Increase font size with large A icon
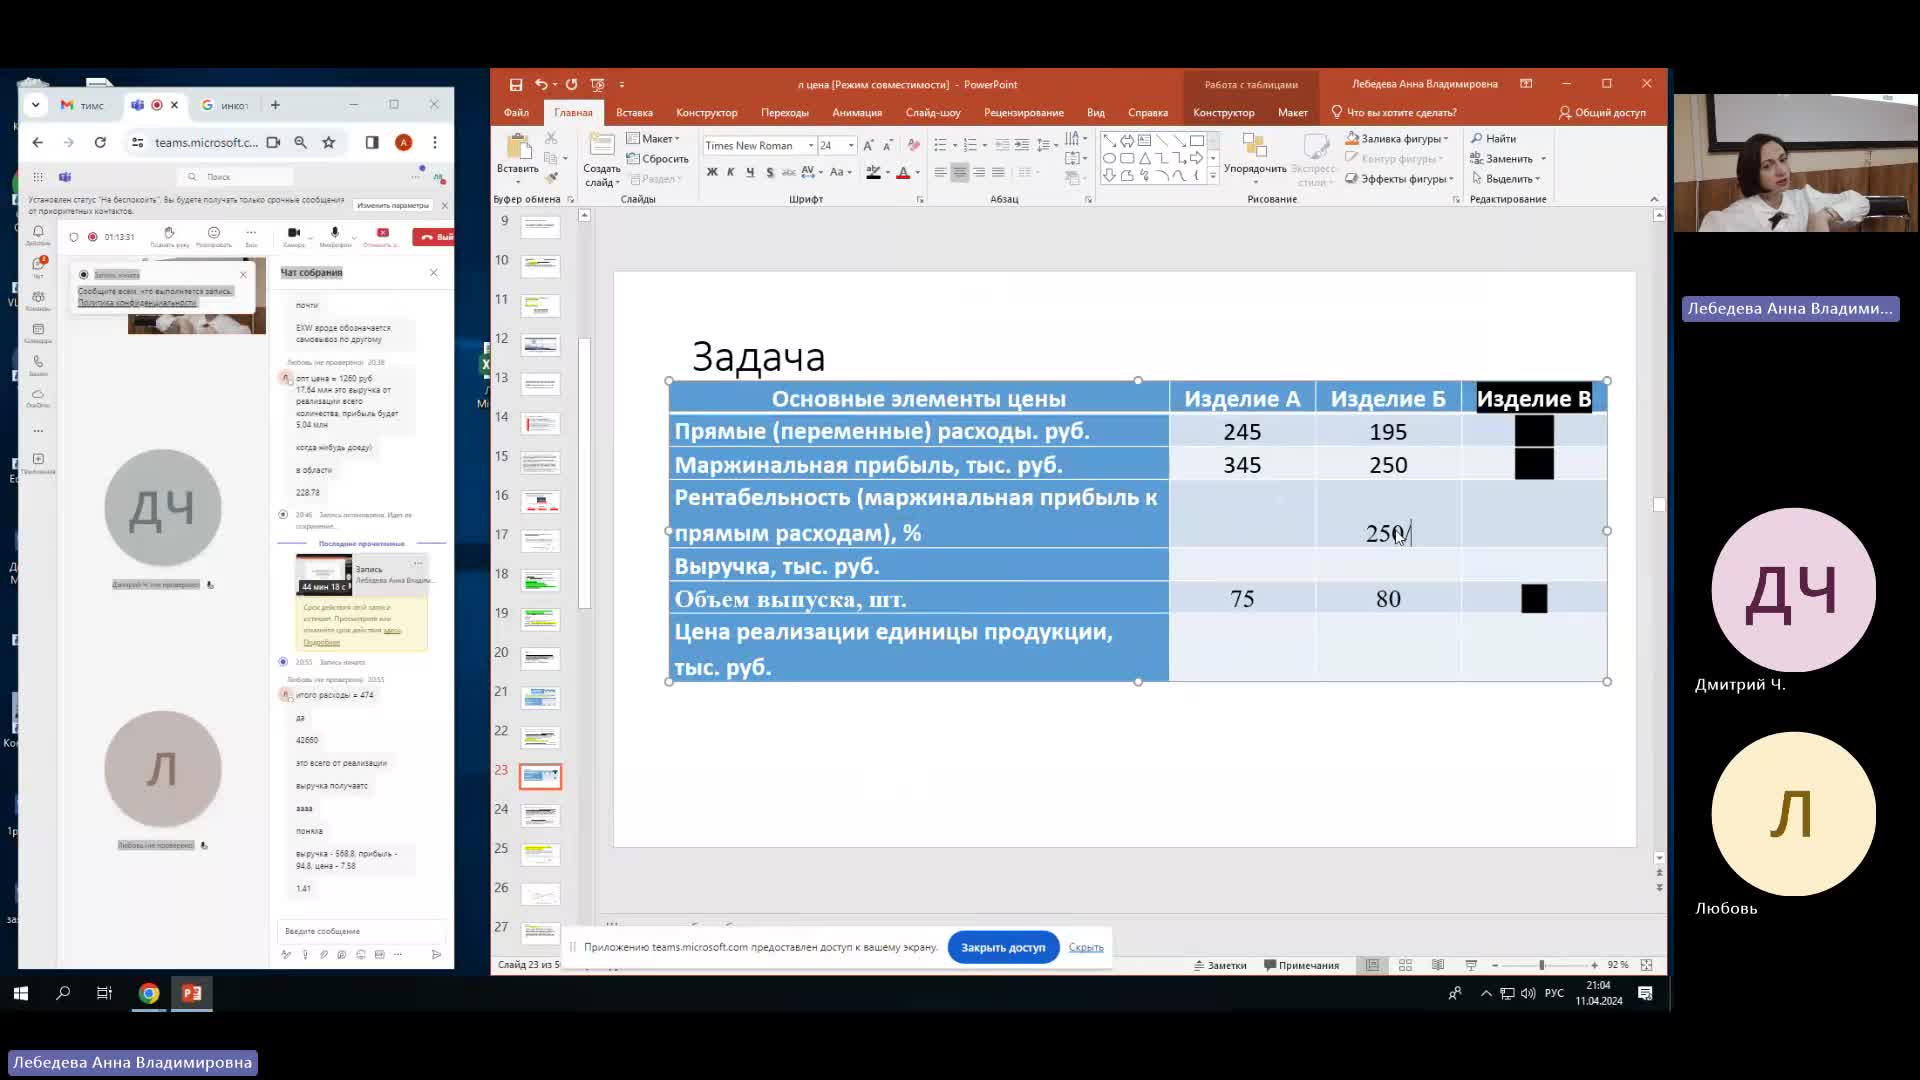The height and width of the screenshot is (1080, 1920). coord(868,146)
